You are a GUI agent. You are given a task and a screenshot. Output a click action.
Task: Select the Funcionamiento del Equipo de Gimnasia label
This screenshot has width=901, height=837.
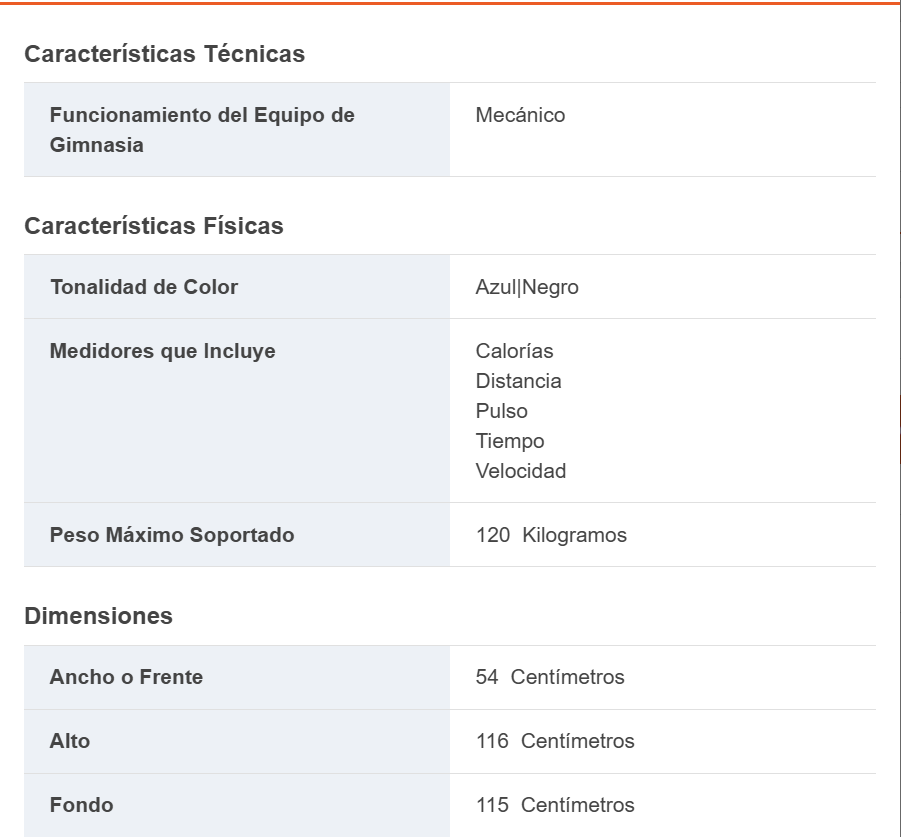(x=202, y=130)
